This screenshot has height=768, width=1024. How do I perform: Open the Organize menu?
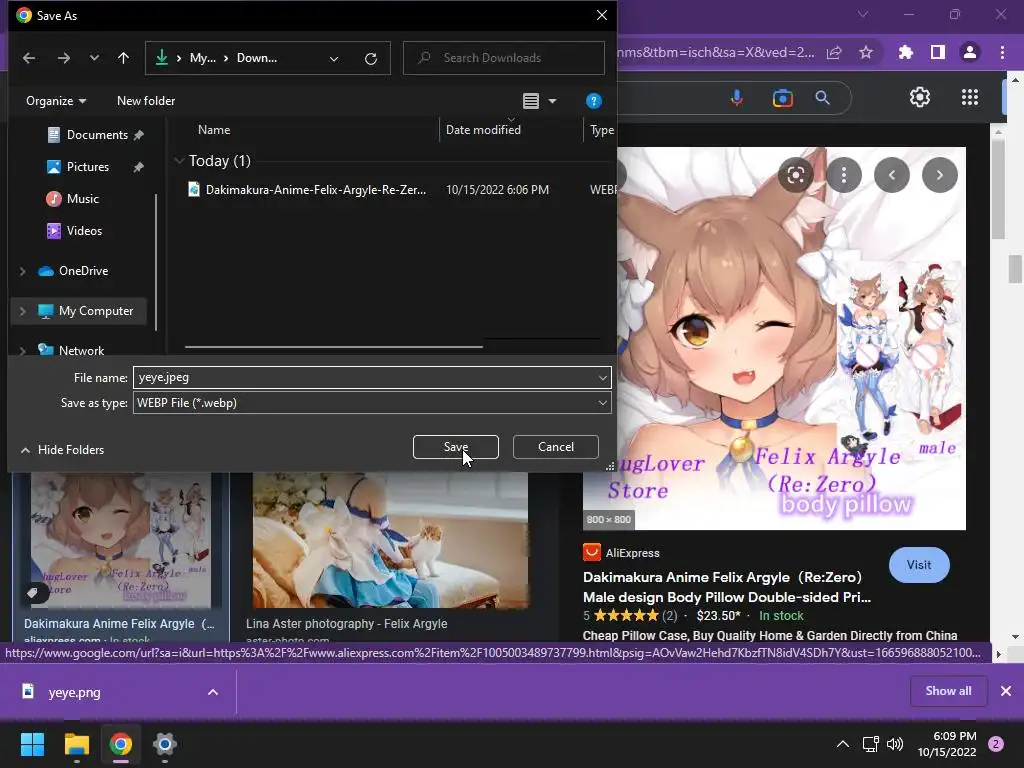56,101
